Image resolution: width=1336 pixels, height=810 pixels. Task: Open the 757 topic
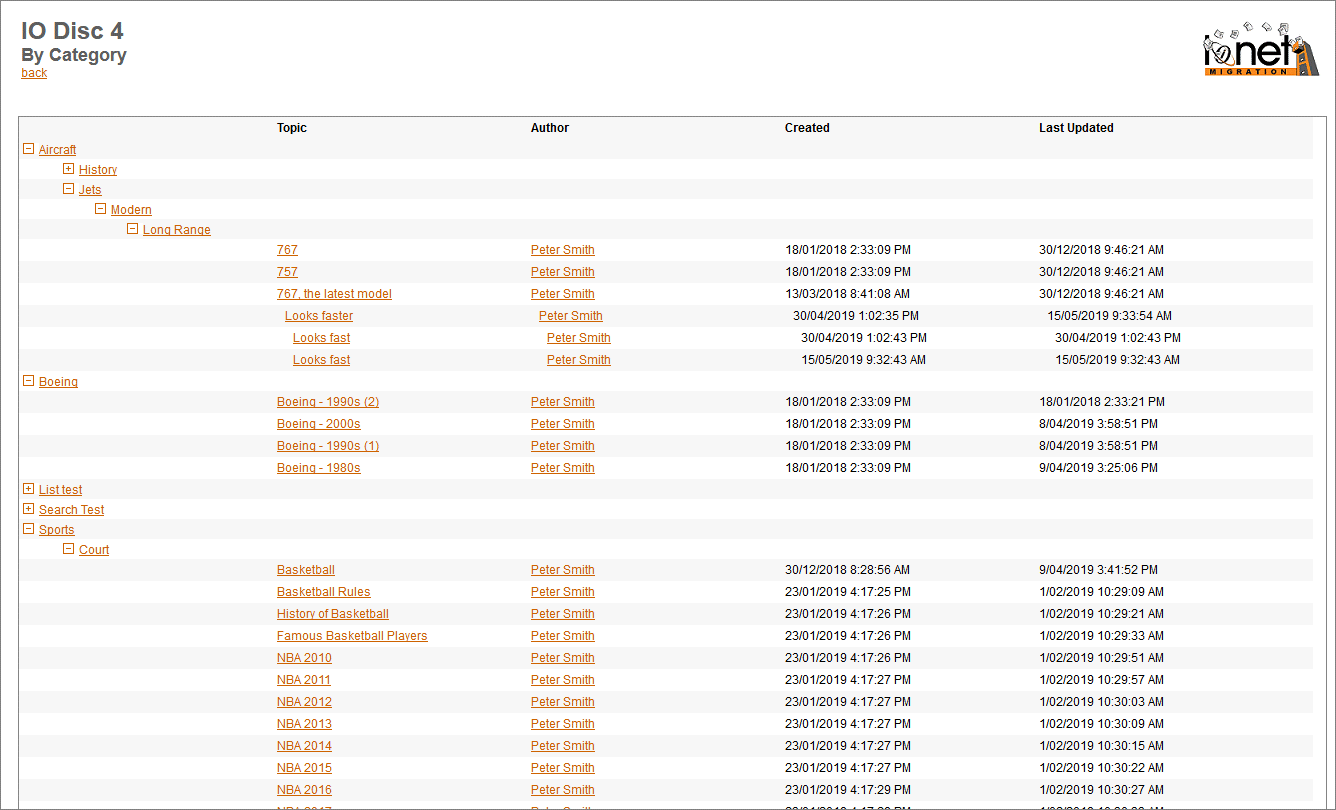[287, 272]
